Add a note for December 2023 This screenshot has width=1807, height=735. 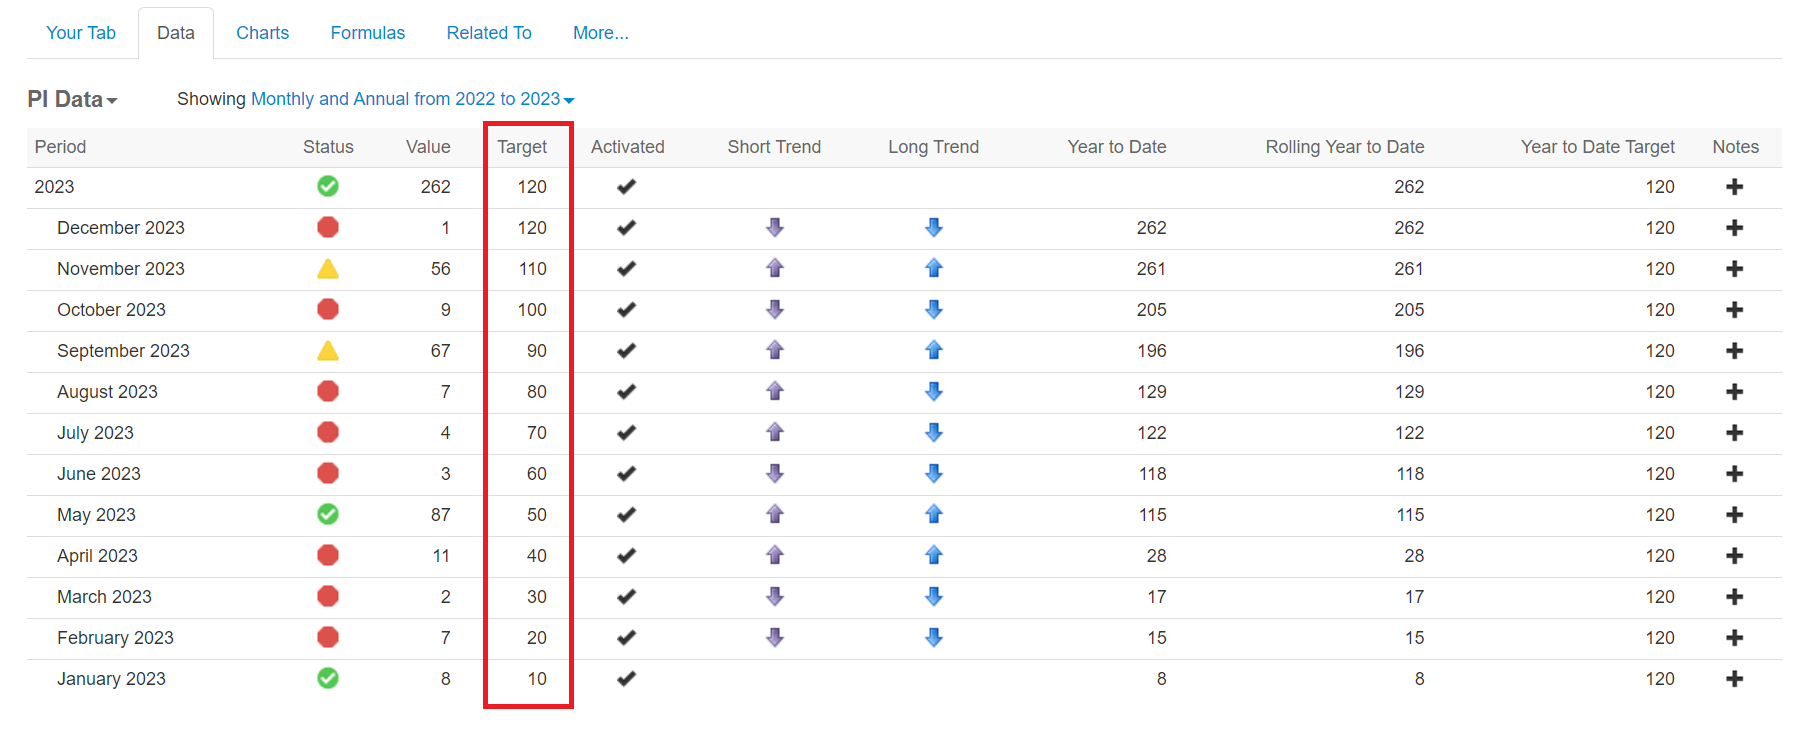[x=1734, y=228]
